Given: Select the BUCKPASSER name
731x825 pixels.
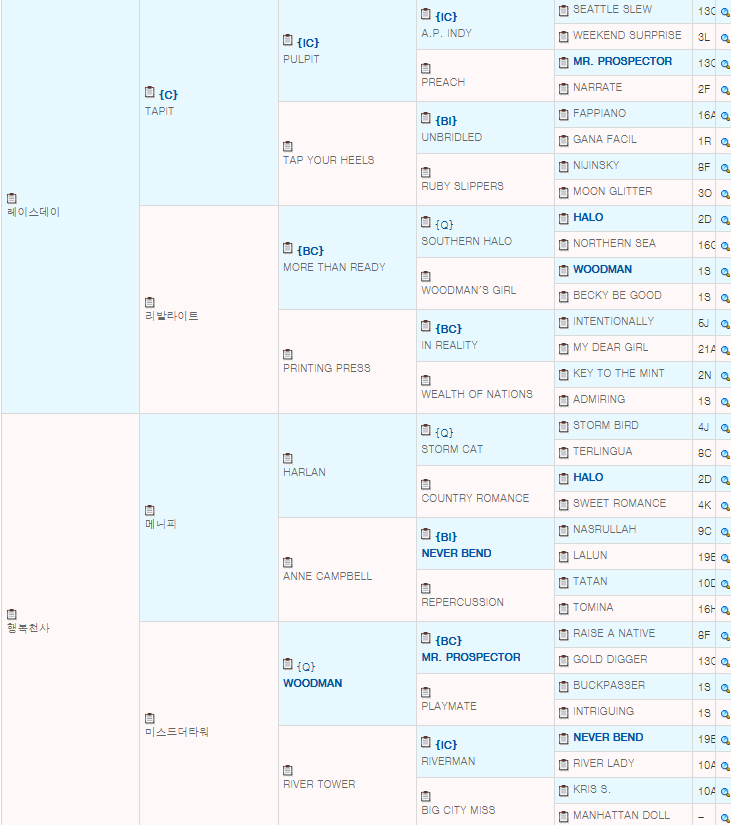Looking at the screenshot, I should [609, 686].
